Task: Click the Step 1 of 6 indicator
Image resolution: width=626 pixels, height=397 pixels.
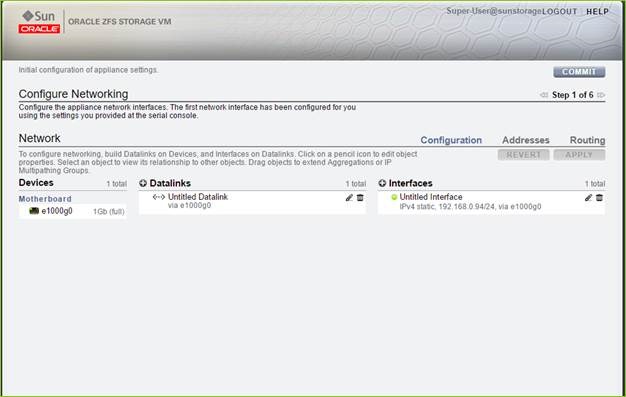Action: [573, 95]
